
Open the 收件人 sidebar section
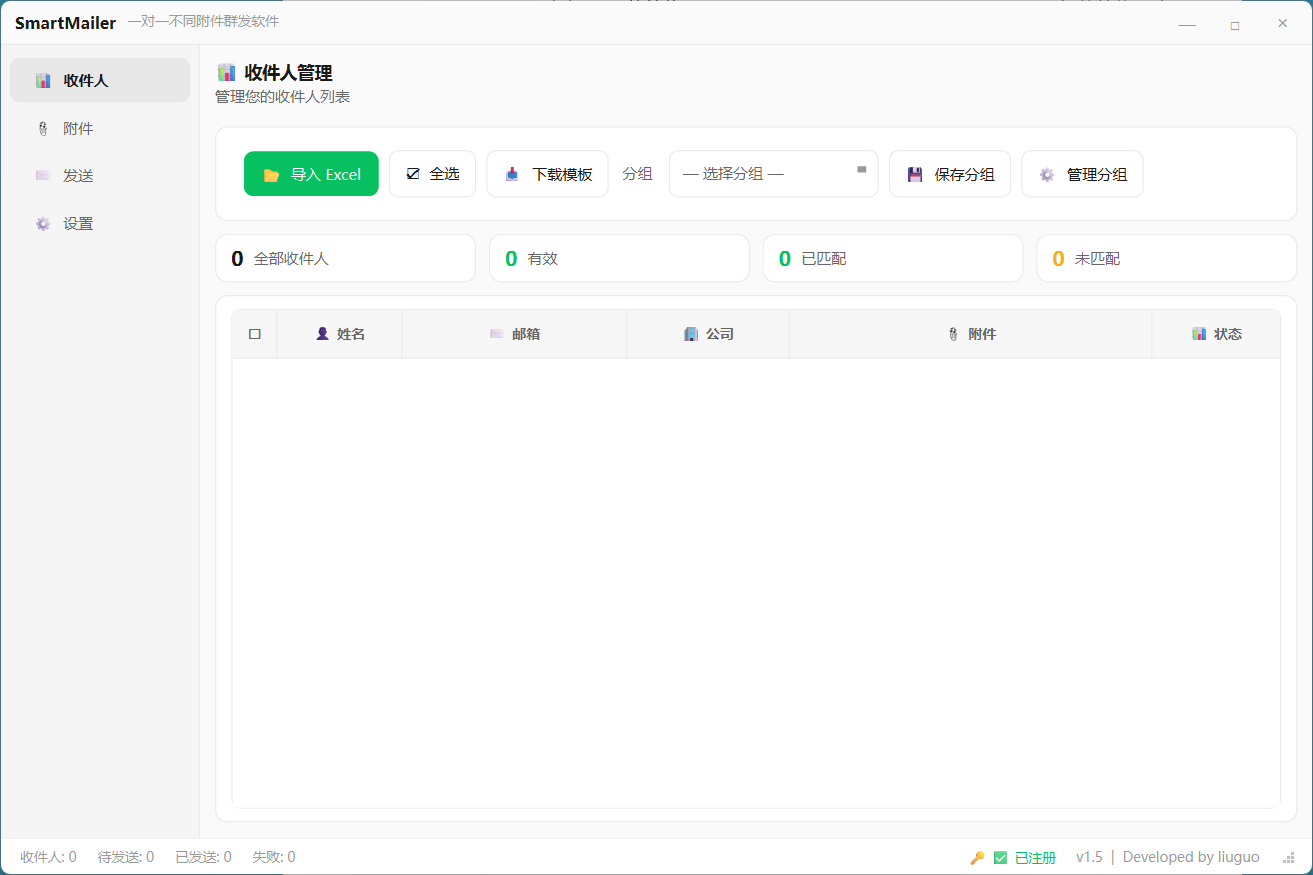pos(100,80)
